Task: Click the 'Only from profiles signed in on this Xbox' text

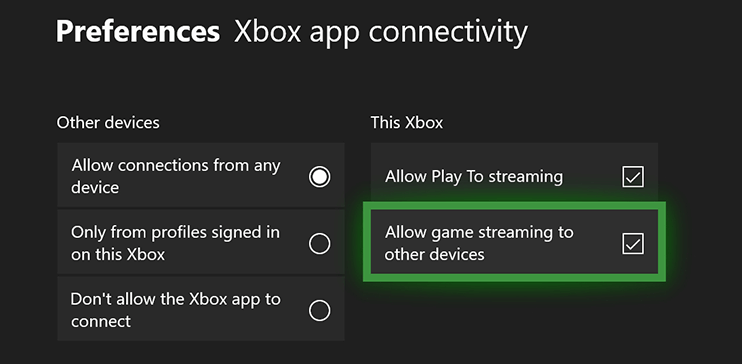Action: [176, 244]
